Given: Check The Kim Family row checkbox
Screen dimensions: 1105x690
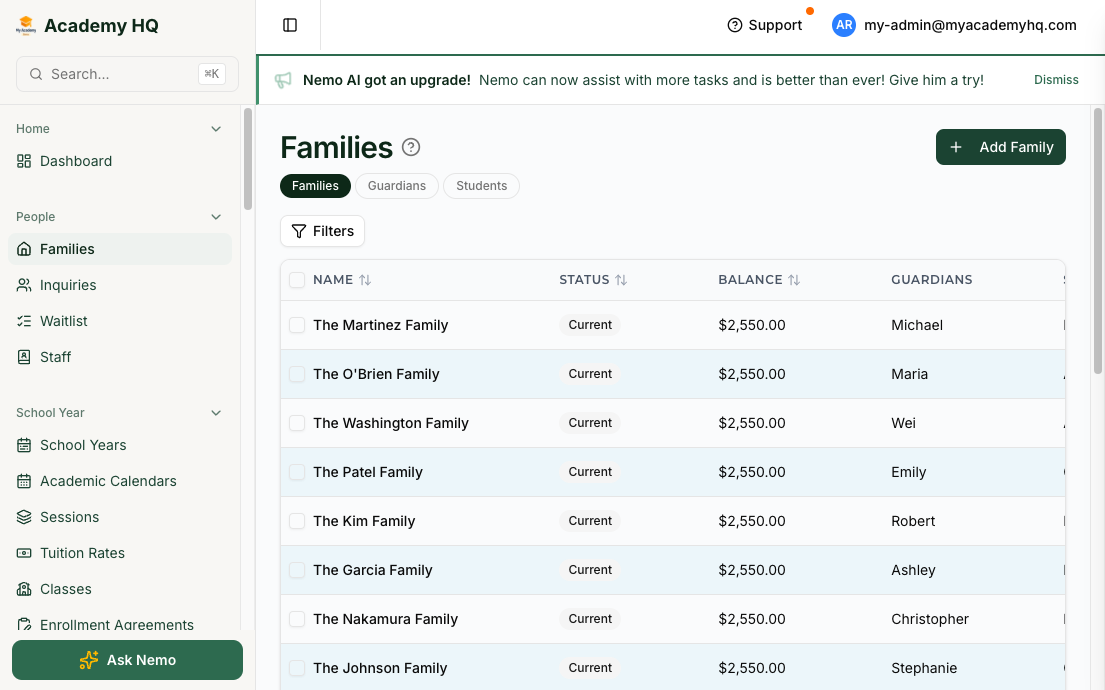Looking at the screenshot, I should tap(297, 521).
